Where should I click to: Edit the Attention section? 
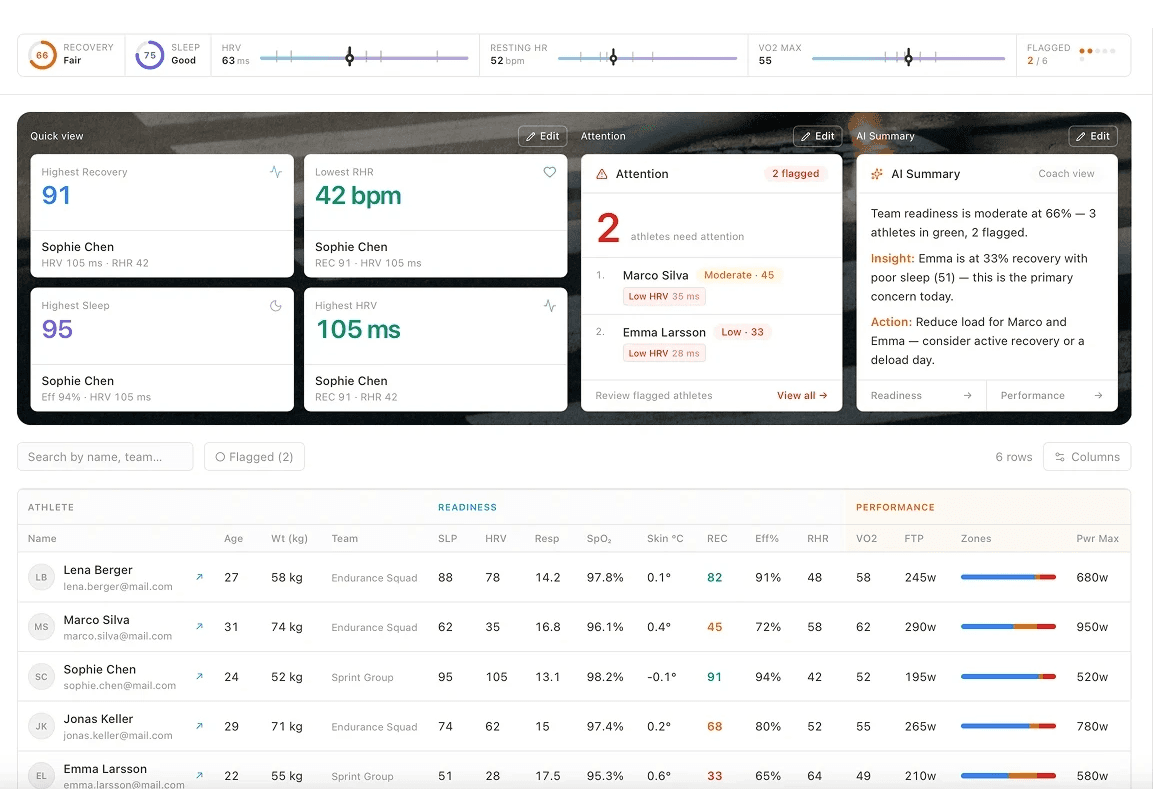click(x=818, y=136)
